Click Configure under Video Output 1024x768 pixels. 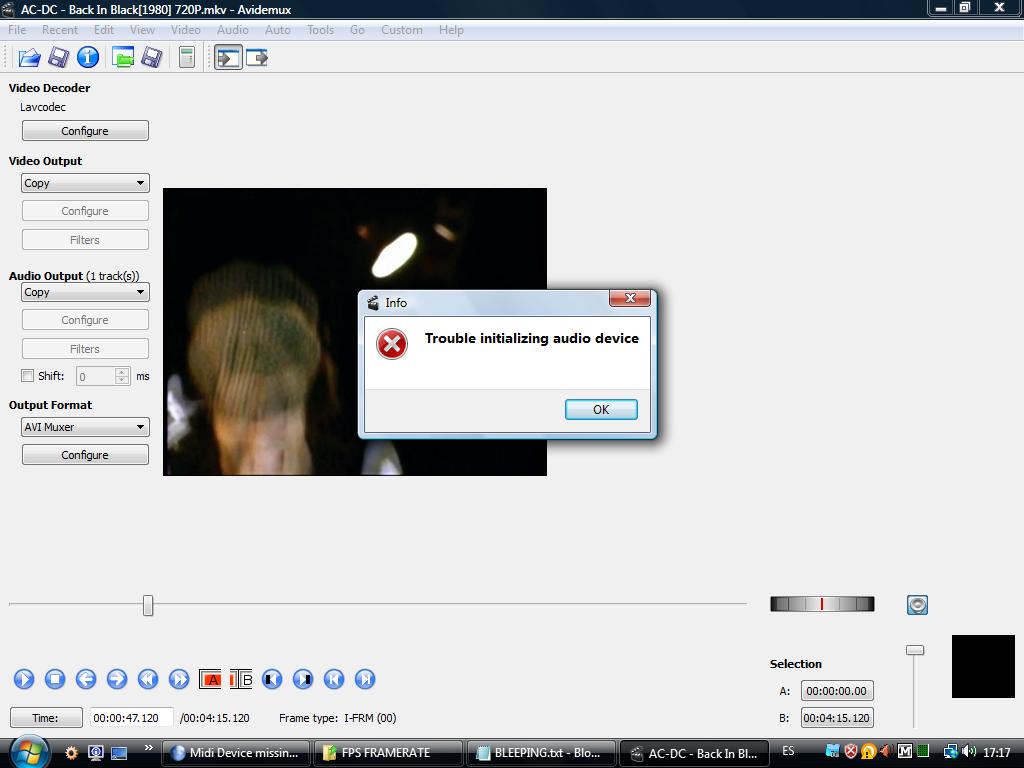pos(85,211)
